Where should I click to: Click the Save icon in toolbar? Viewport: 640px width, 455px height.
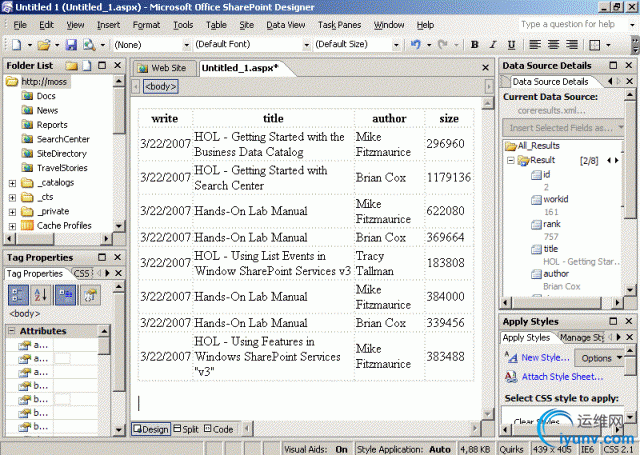point(71,45)
